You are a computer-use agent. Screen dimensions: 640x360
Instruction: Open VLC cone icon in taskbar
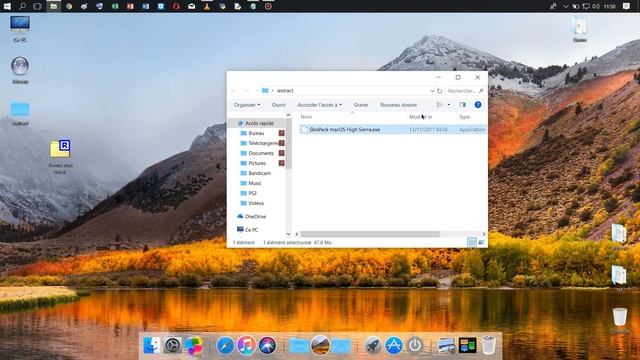click(207, 6)
